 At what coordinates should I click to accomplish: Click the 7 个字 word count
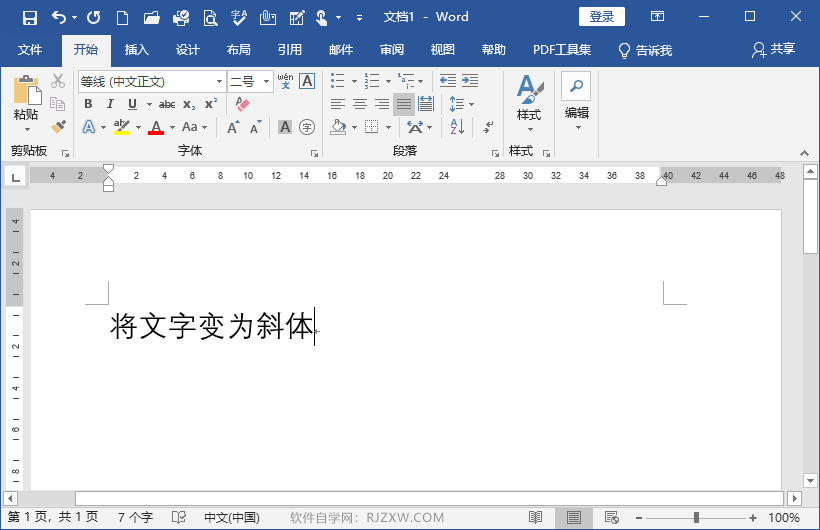click(135, 517)
